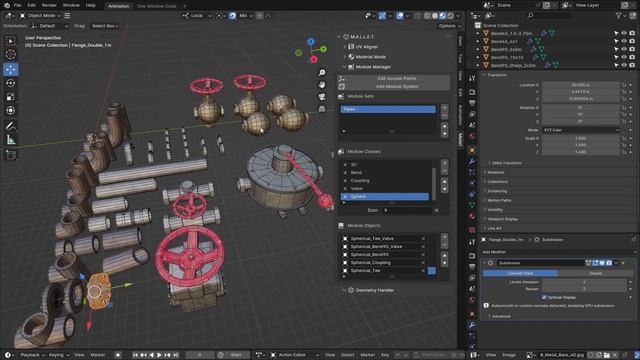Screen dimensions: 640x360
Task: Select the Scale tool in toolbar
Action: (11, 97)
